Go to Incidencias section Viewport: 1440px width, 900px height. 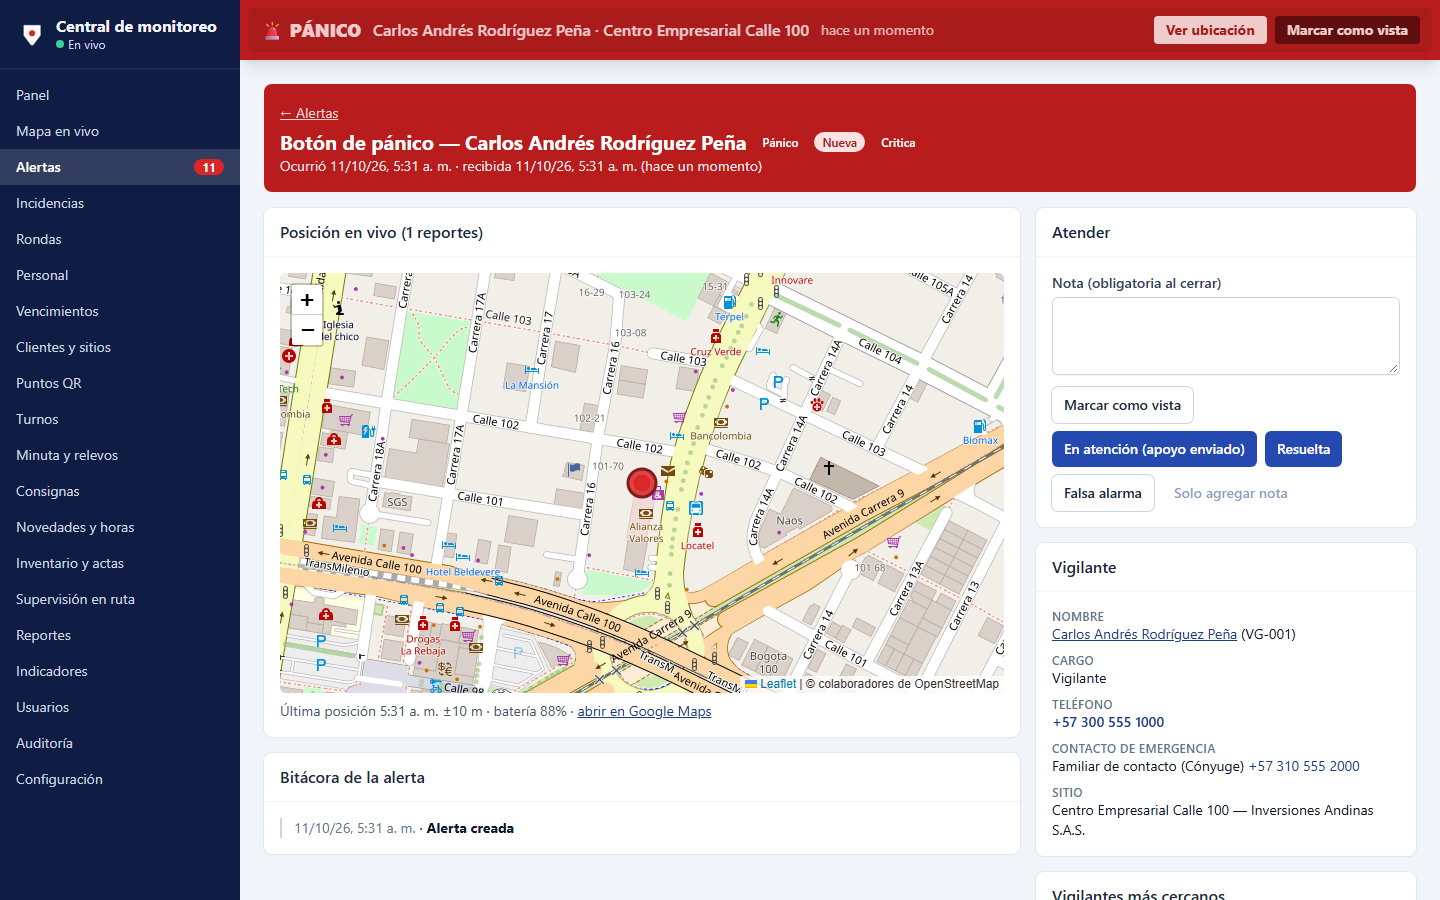120,203
